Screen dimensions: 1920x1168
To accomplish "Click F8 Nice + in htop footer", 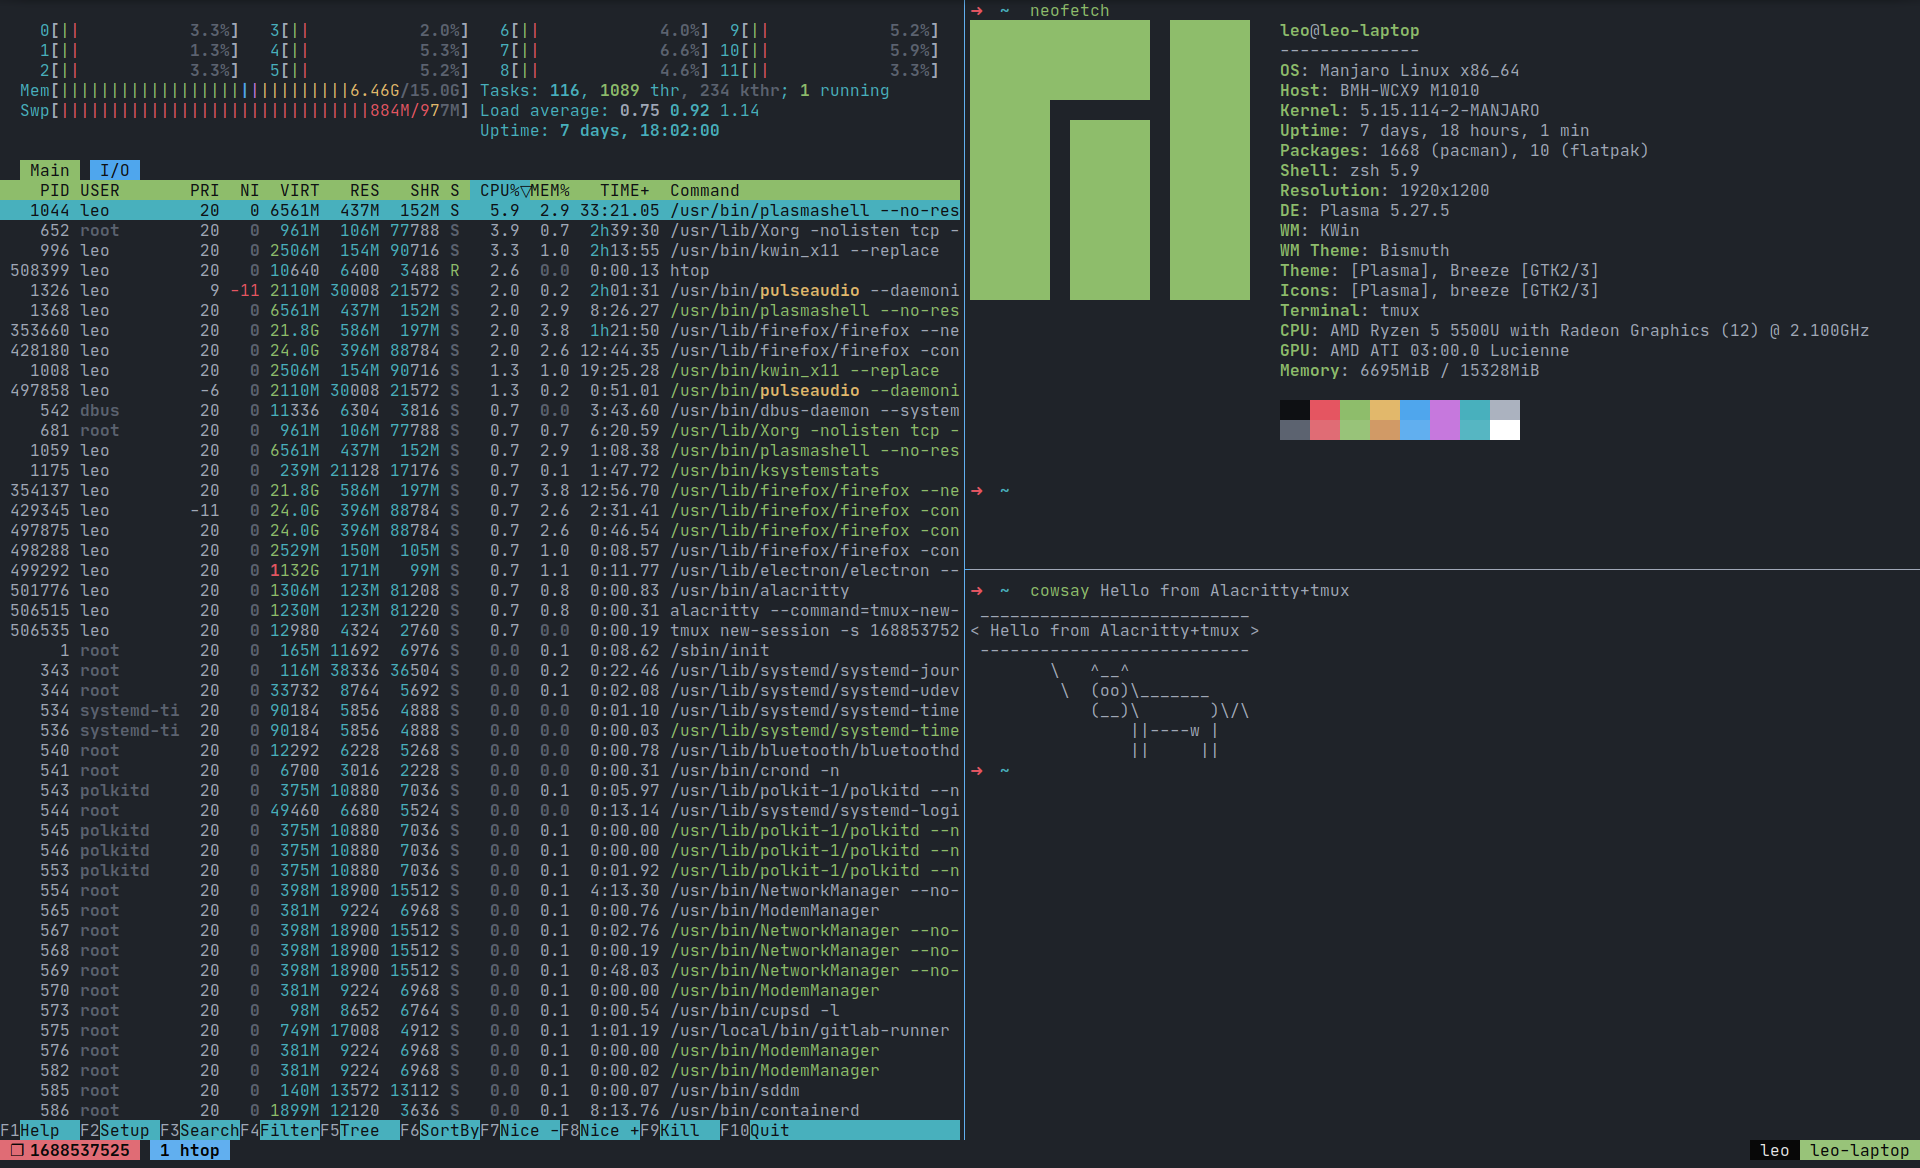I will 600,1130.
